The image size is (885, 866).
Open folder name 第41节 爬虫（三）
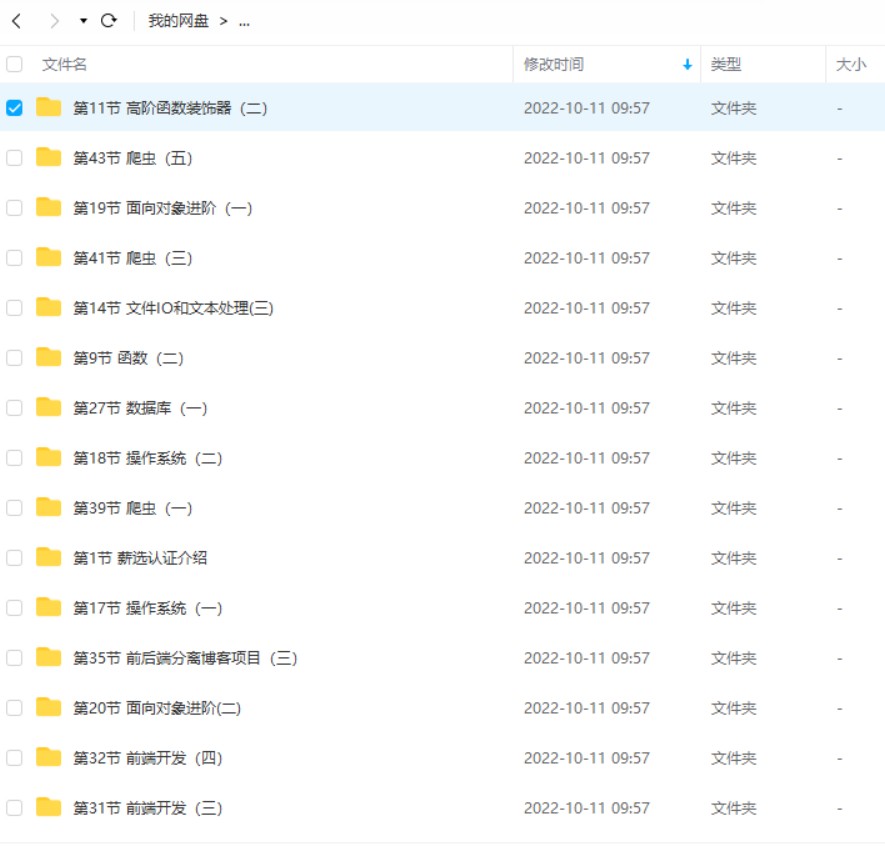pyautogui.click(x=133, y=258)
